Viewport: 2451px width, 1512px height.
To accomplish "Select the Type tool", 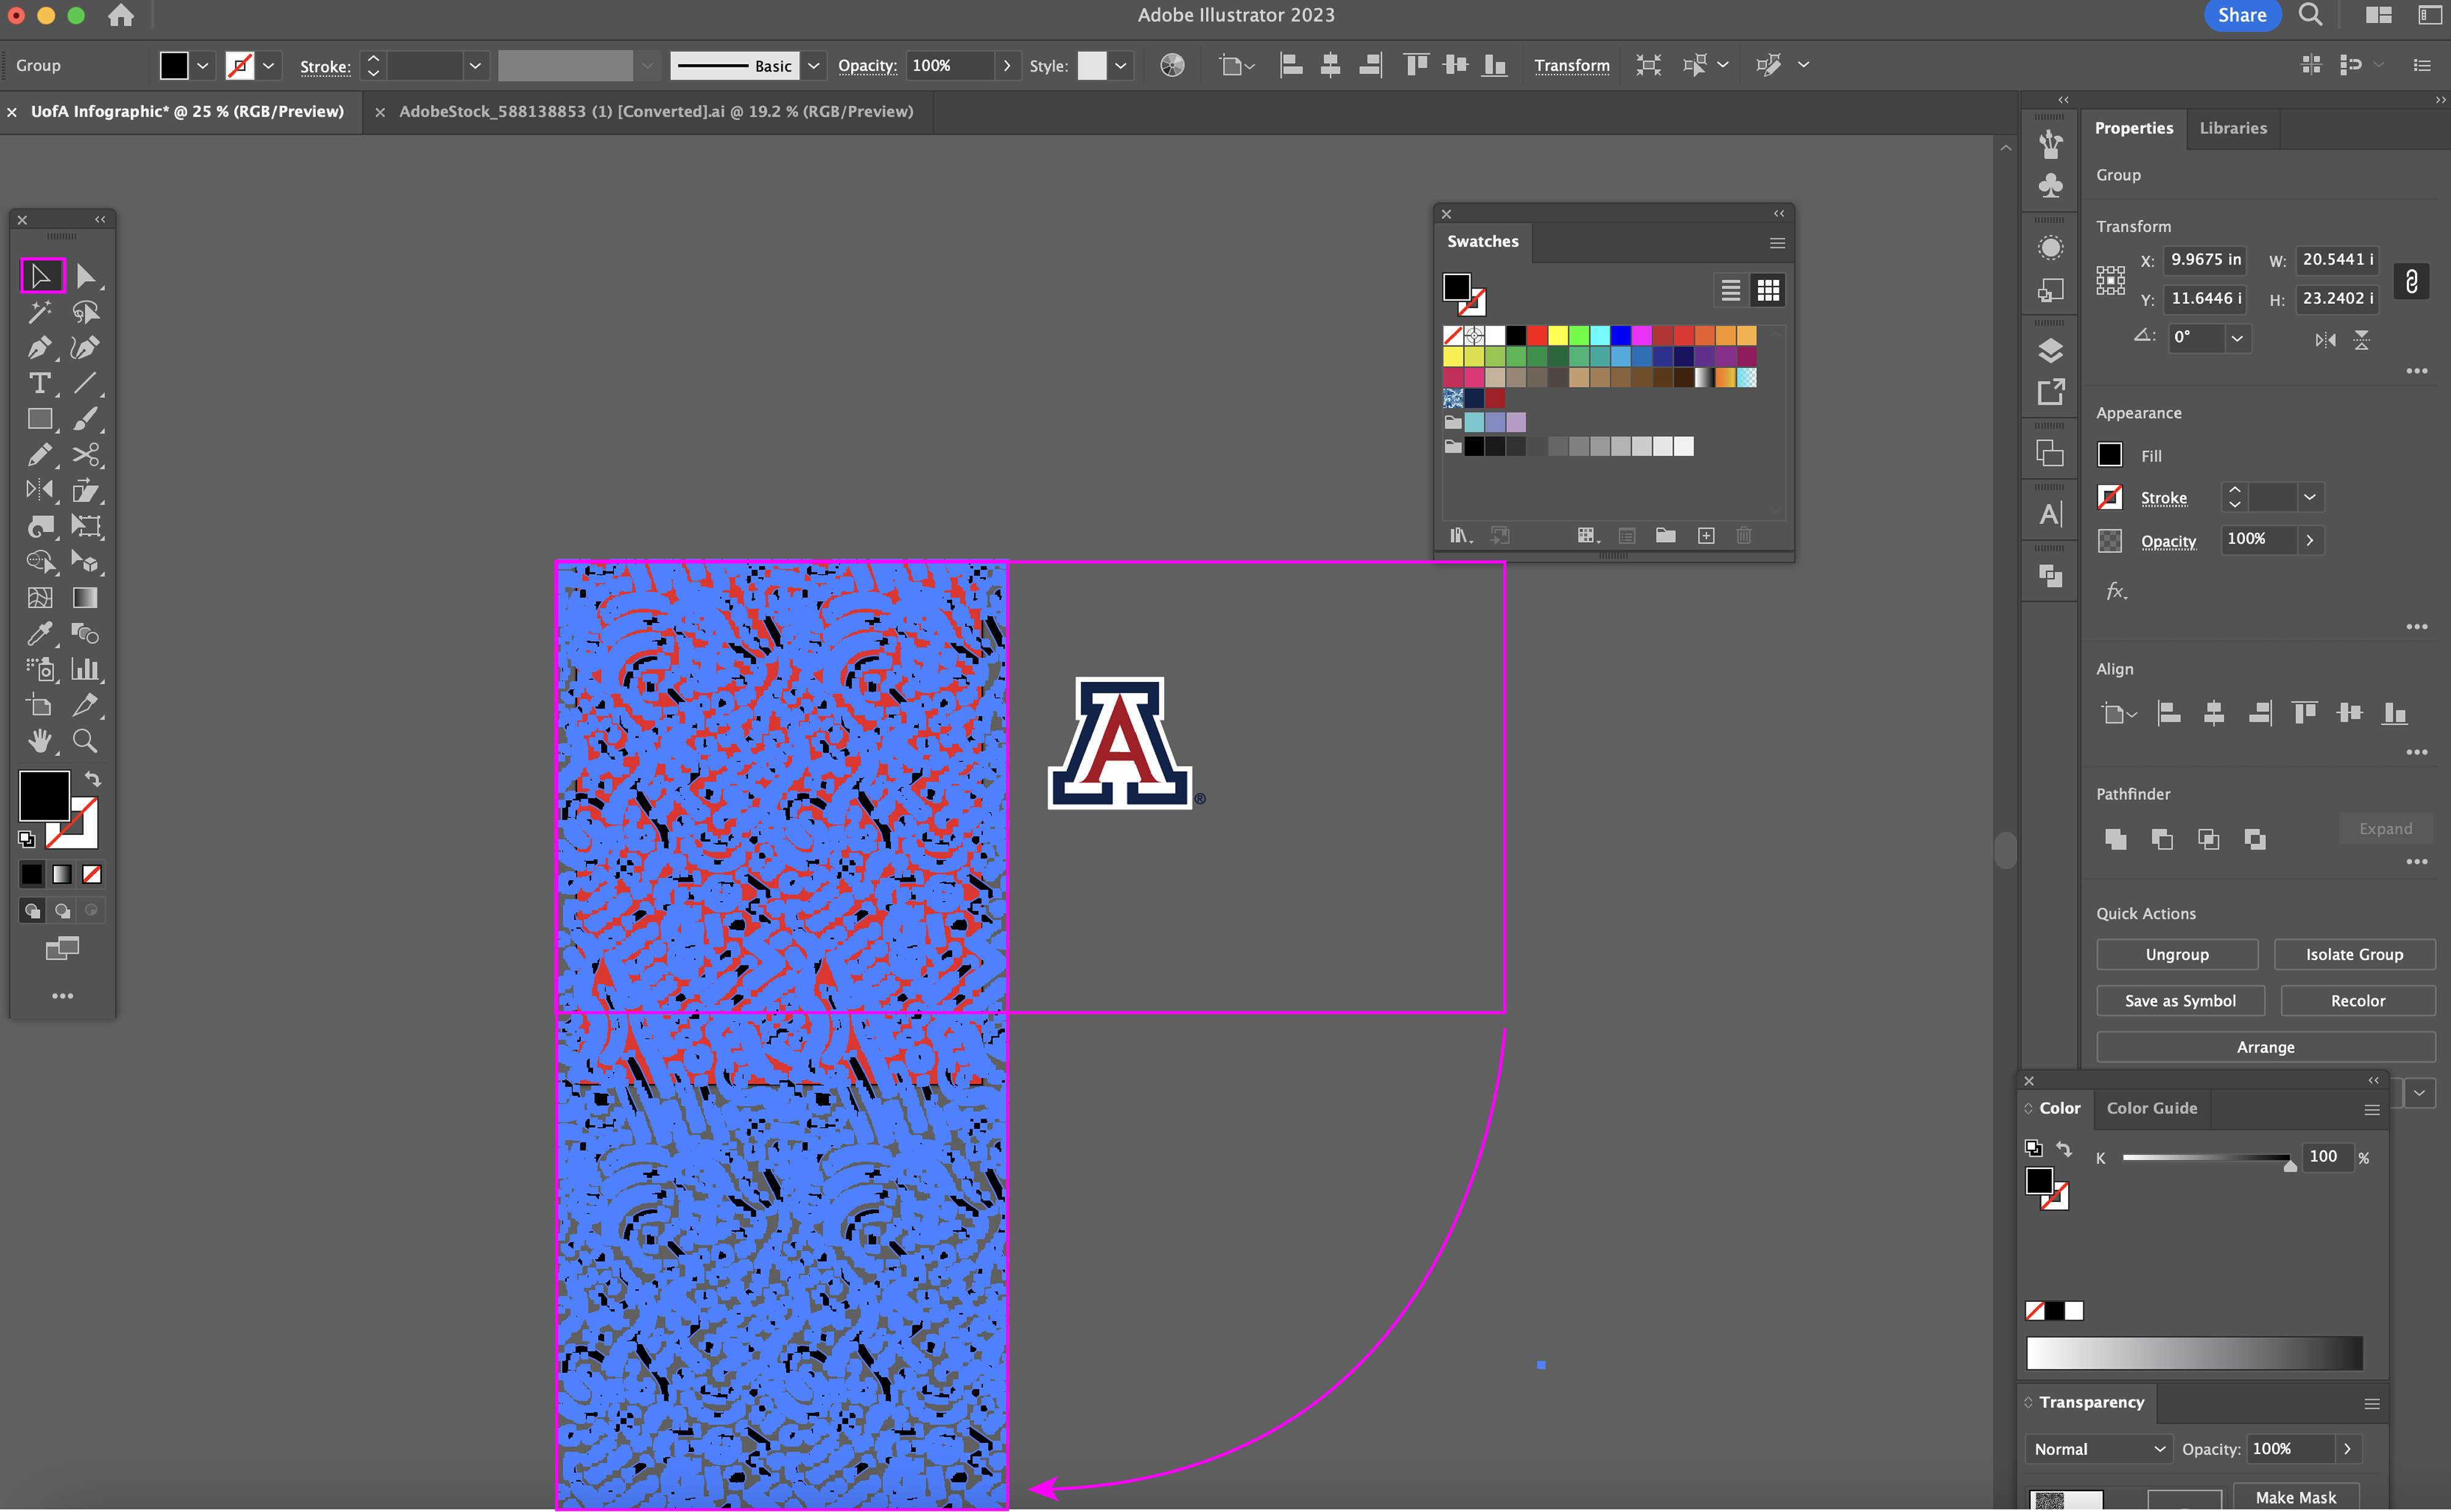I will click(x=40, y=384).
